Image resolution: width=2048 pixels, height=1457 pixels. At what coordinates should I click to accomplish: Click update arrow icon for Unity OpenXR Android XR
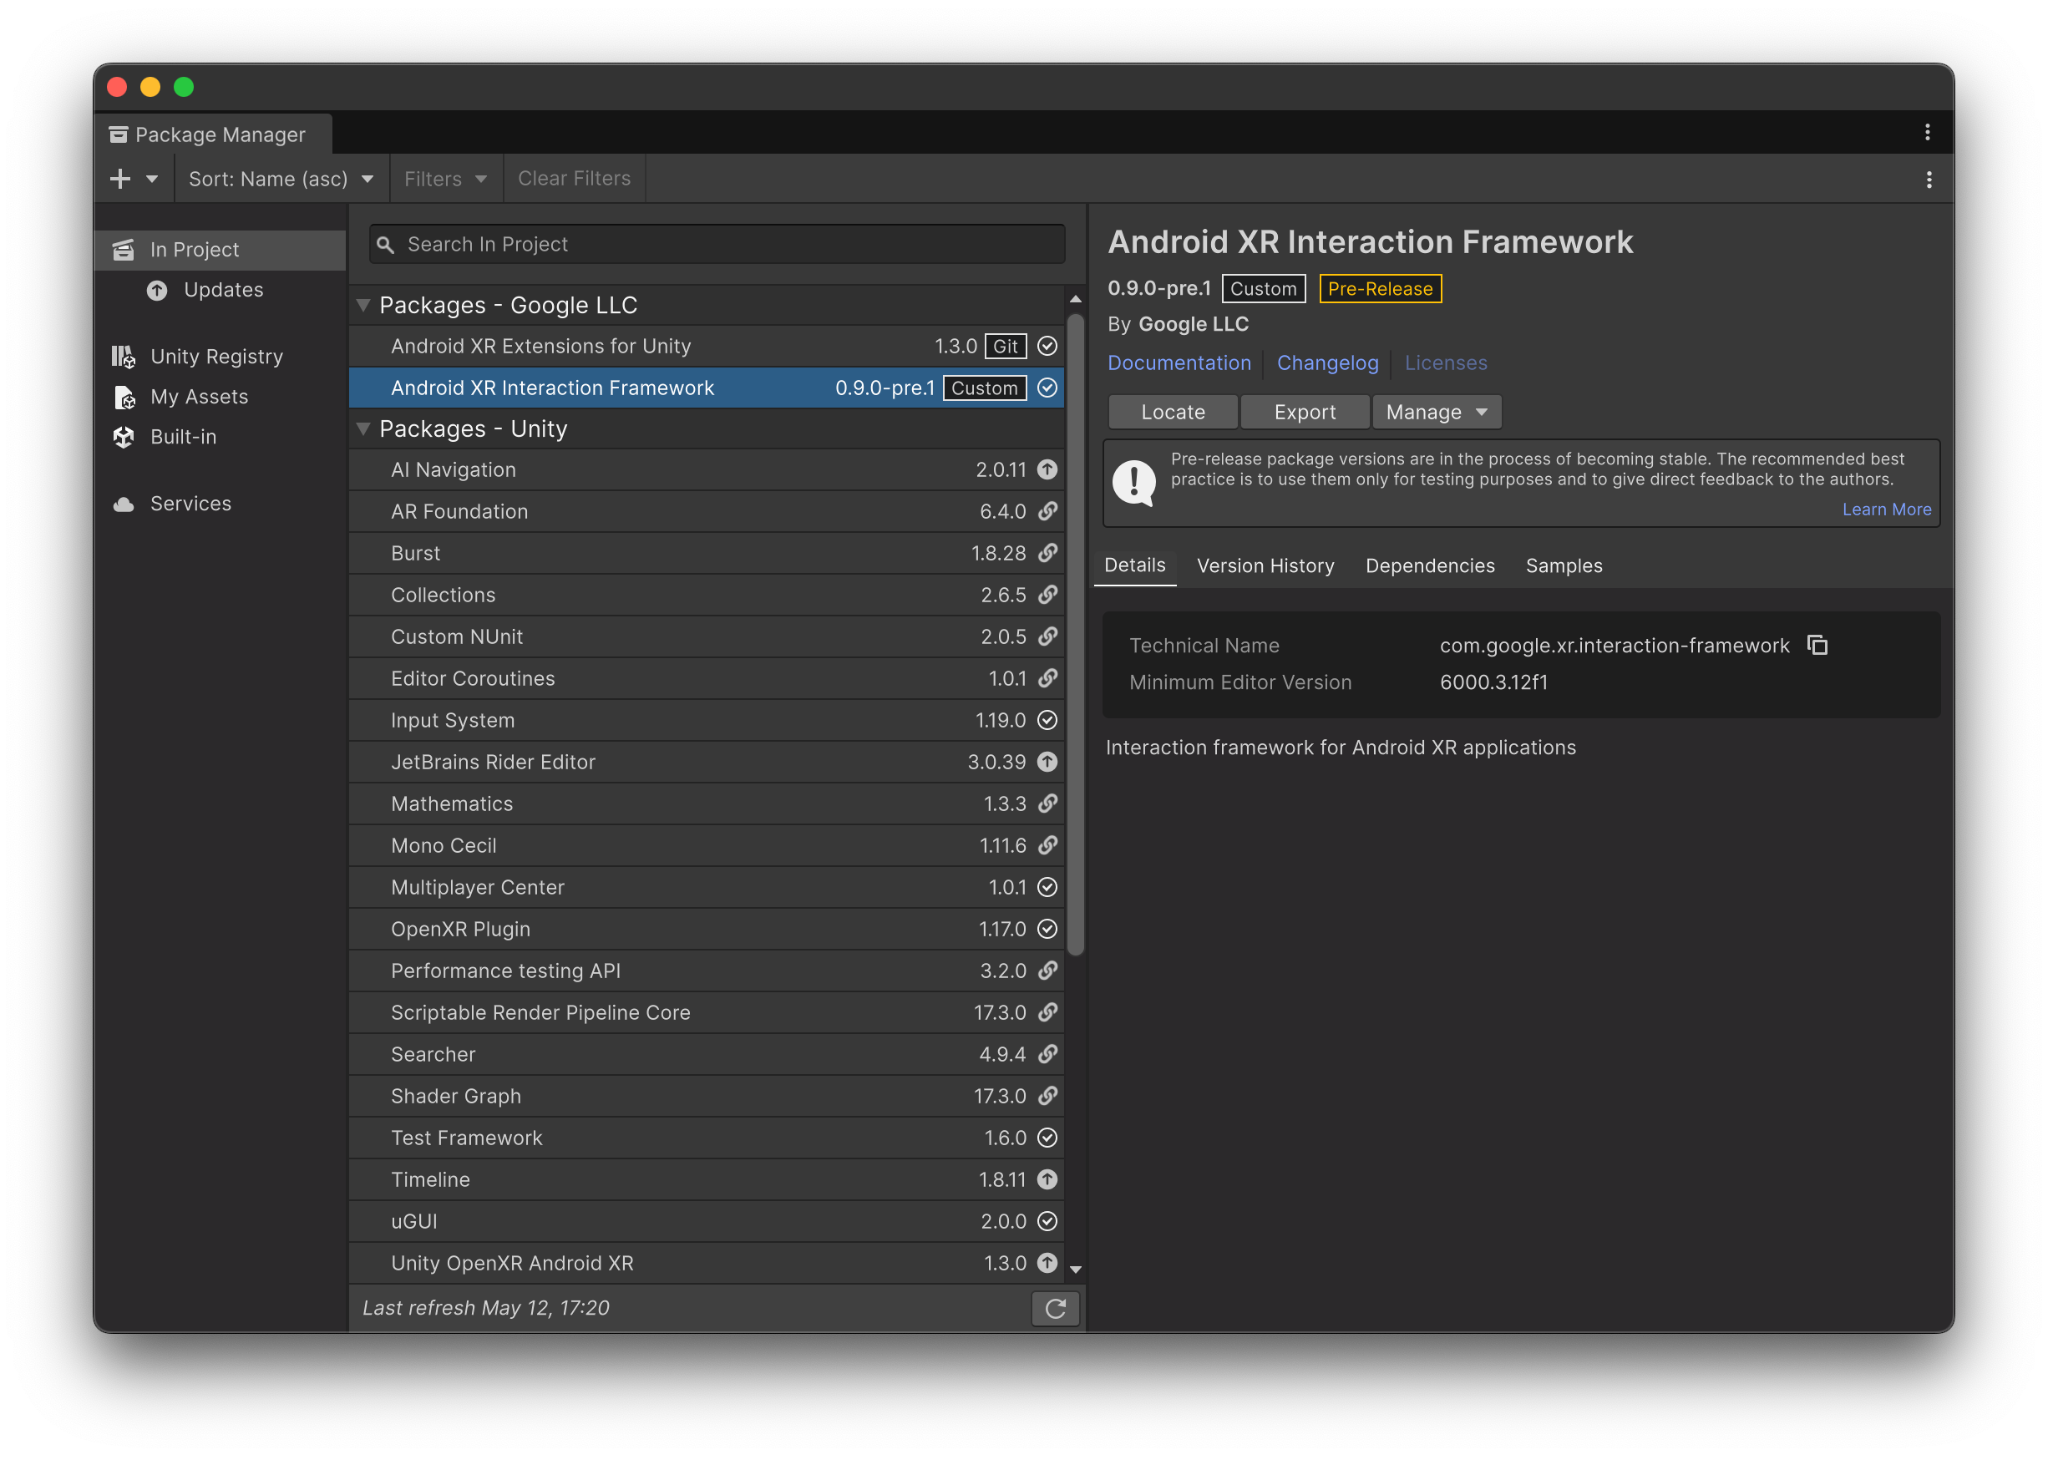tap(1047, 1263)
